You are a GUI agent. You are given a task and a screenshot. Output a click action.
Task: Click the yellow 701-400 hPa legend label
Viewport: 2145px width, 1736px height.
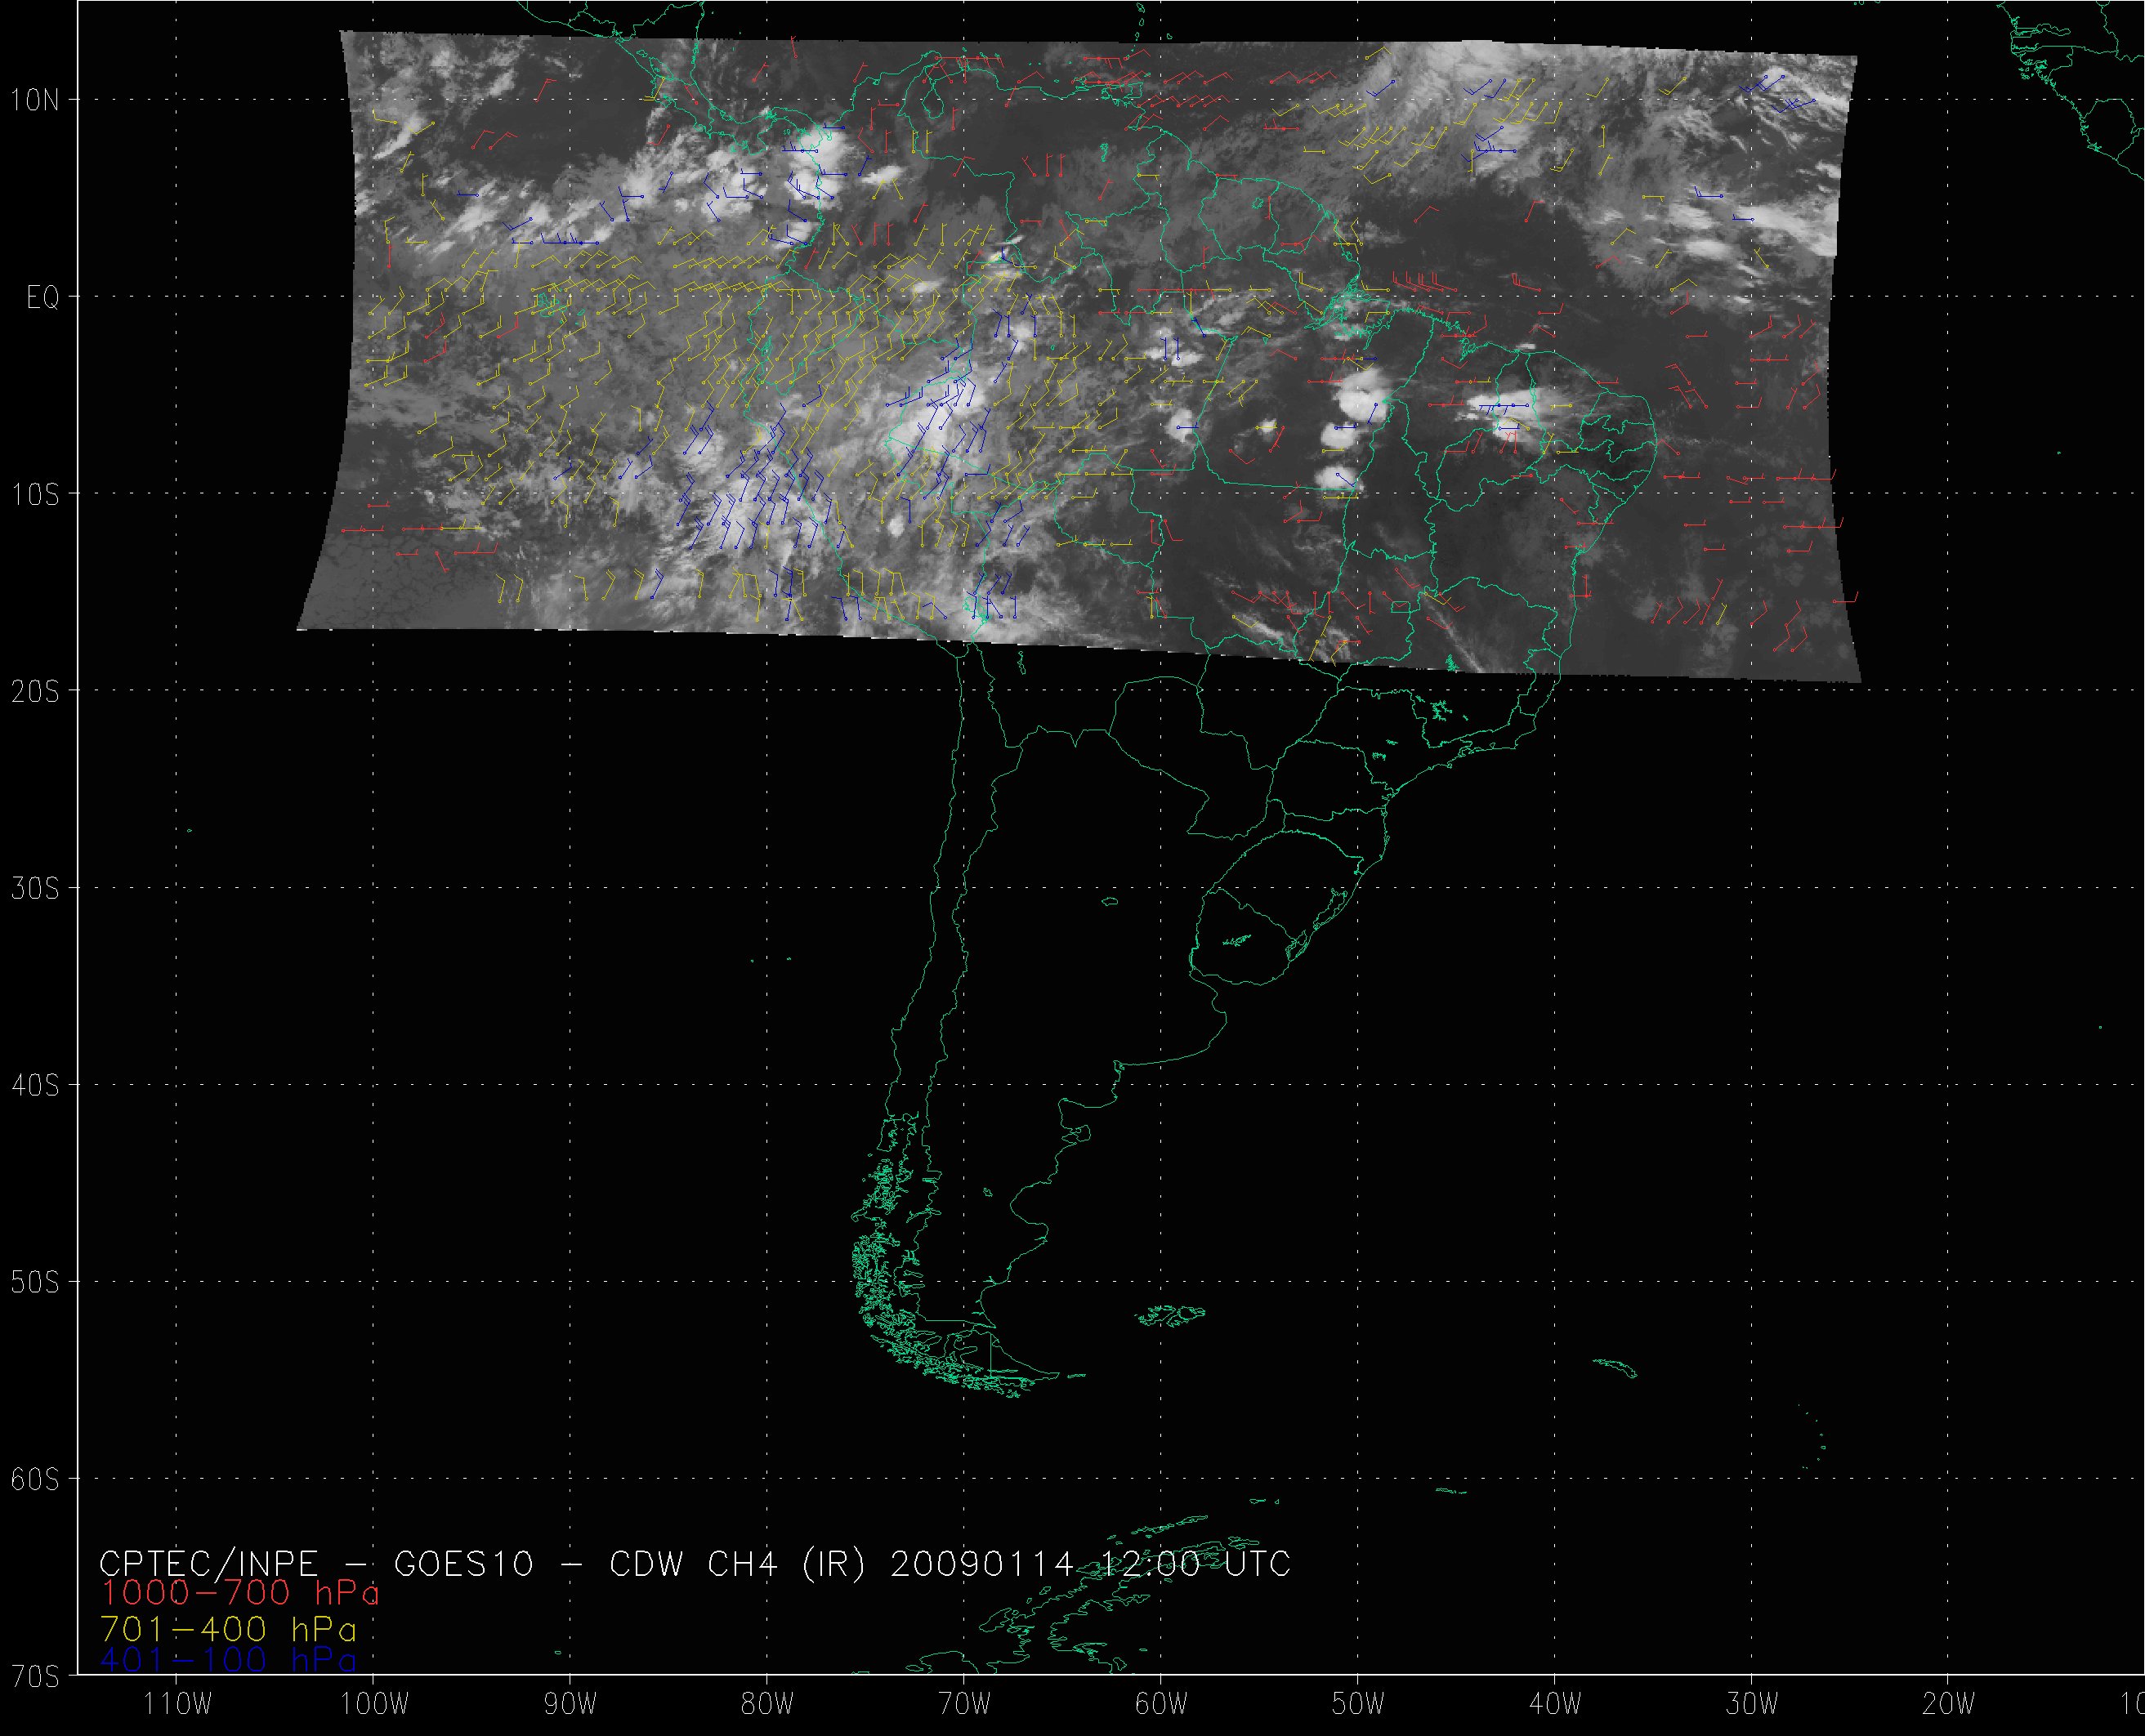click(228, 1629)
